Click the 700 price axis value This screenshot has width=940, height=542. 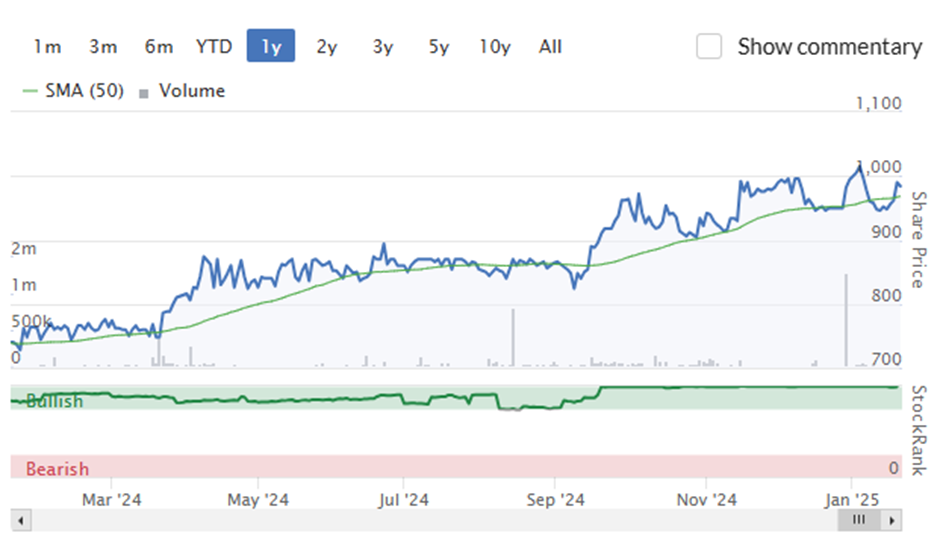[886, 359]
